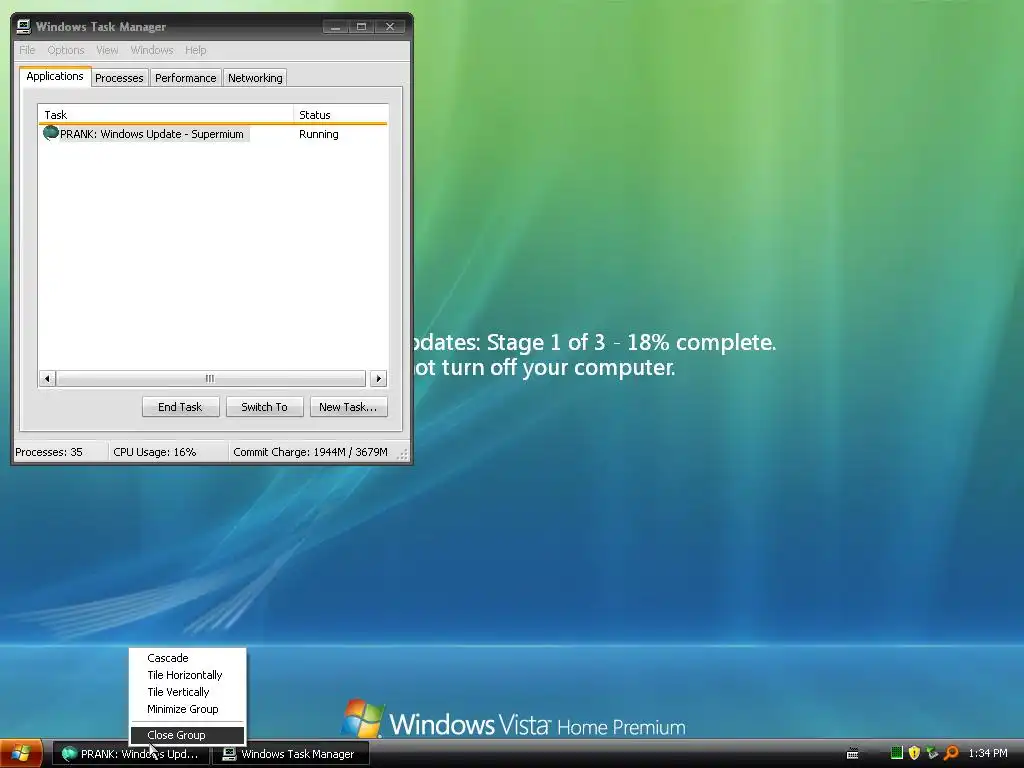Open the View menu in Task Manager

click(107, 50)
